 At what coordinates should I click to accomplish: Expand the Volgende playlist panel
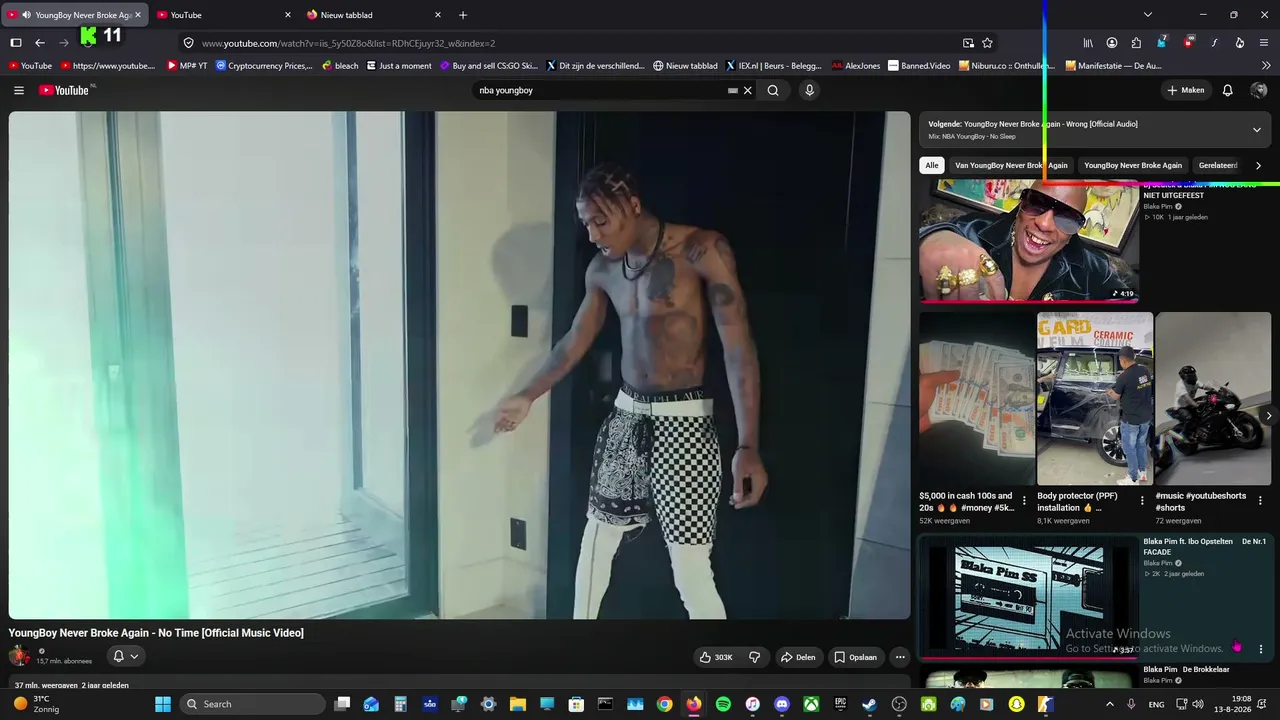point(1257,130)
